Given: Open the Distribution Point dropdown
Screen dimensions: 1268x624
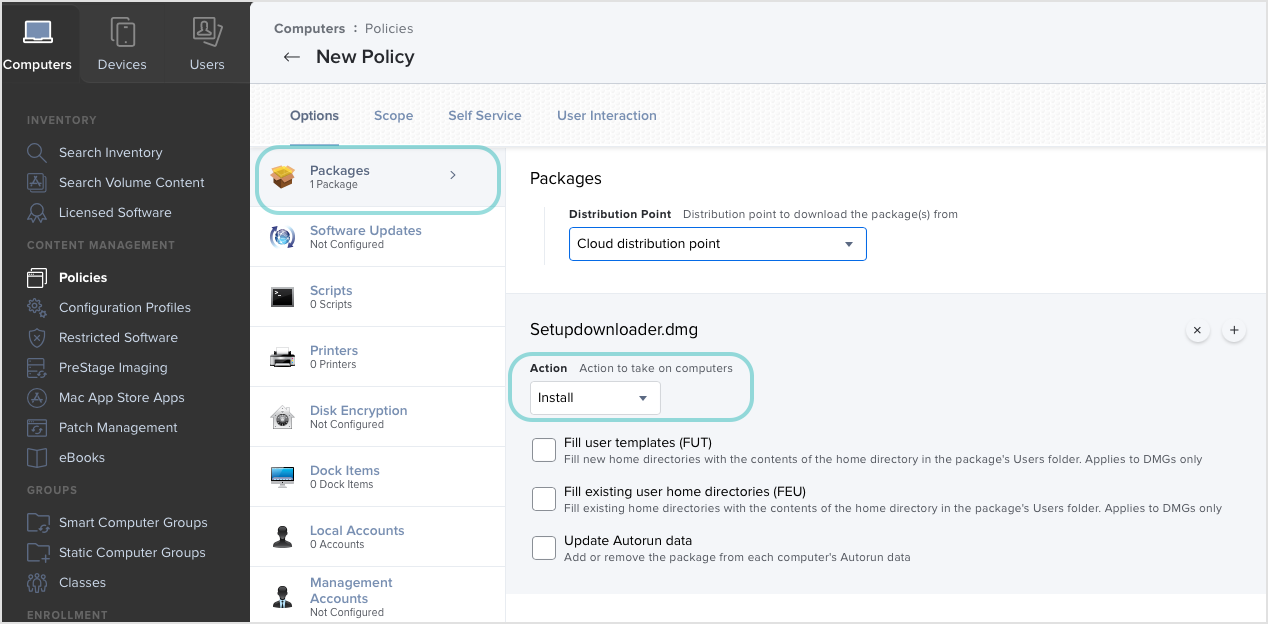Looking at the screenshot, I should 717,243.
